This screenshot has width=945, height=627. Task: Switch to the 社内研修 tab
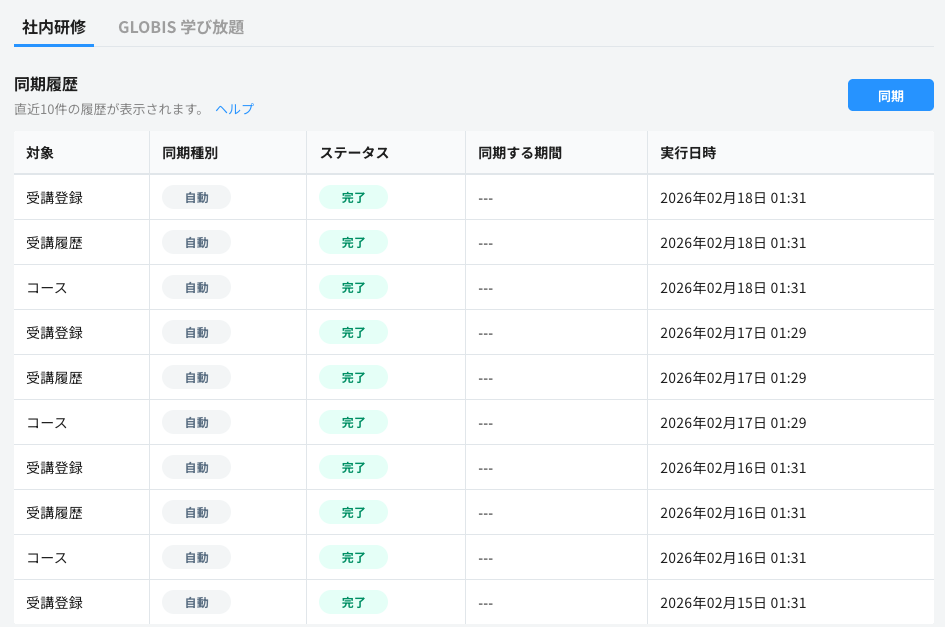[54, 27]
